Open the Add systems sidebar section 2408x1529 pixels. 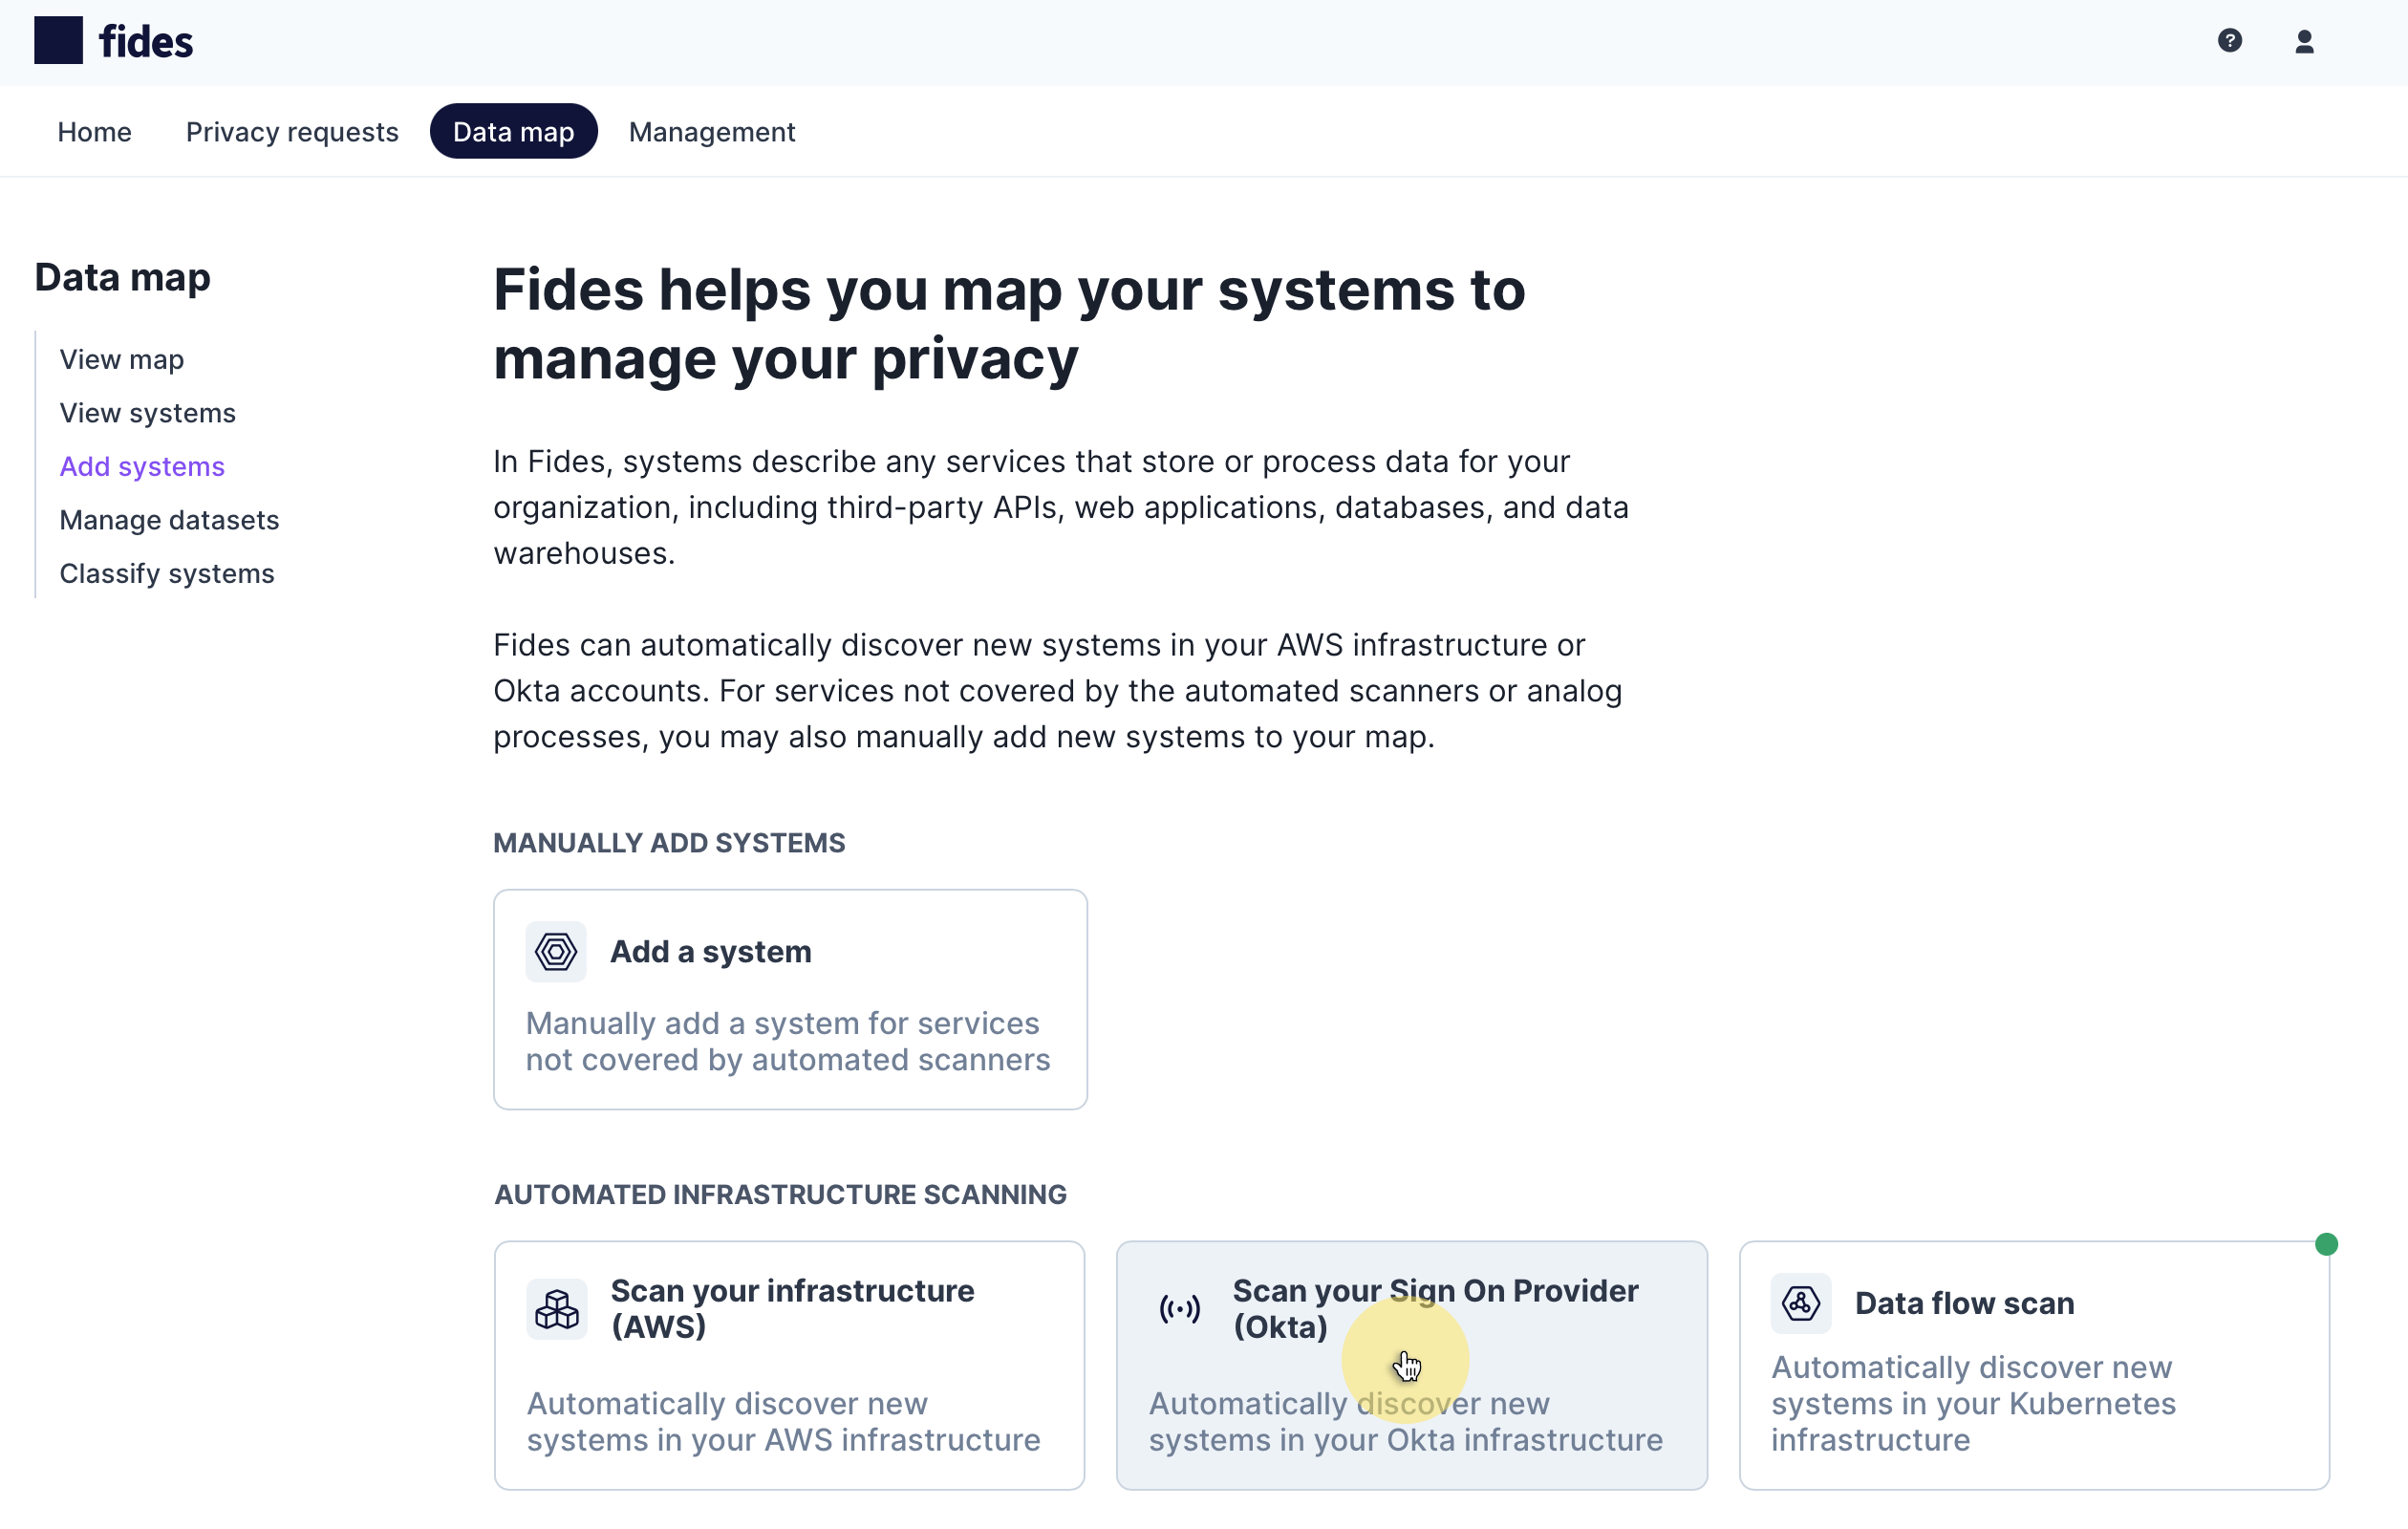(142, 465)
